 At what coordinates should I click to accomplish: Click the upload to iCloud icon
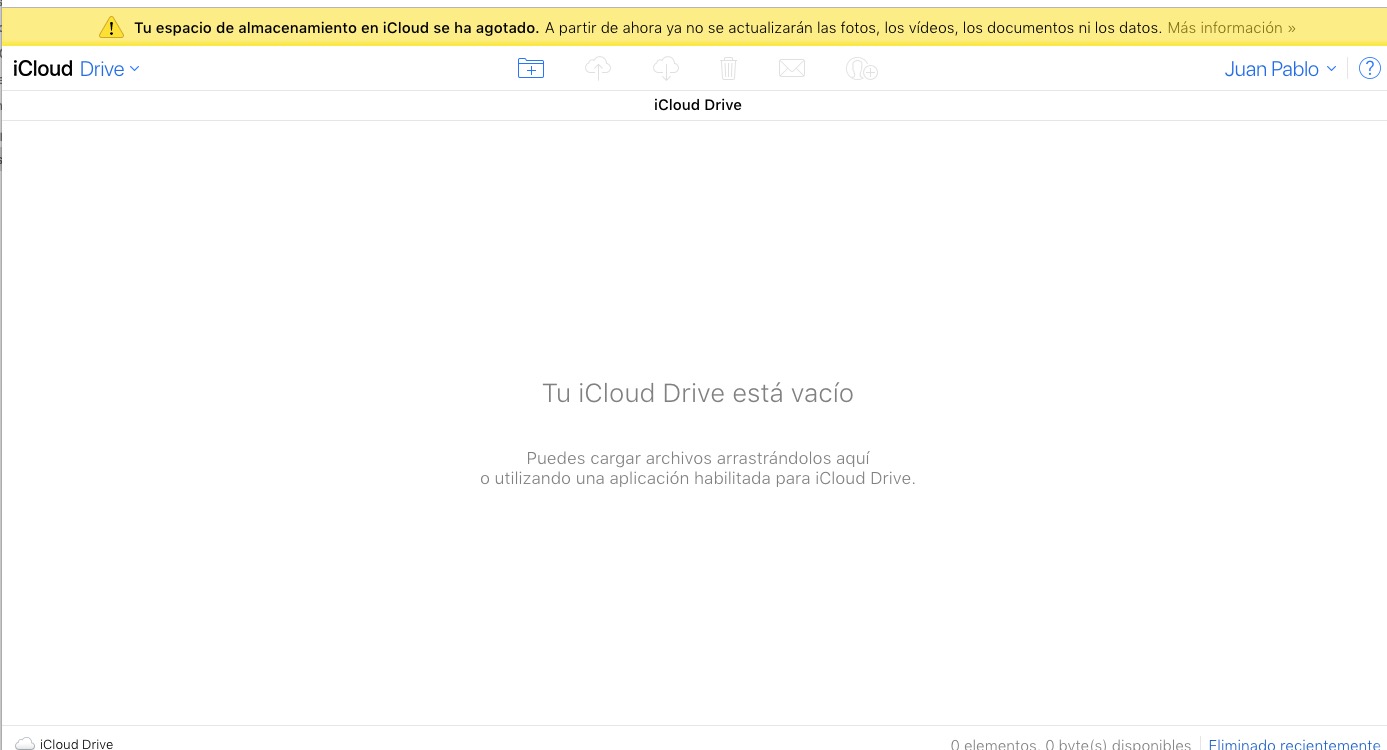pos(598,68)
